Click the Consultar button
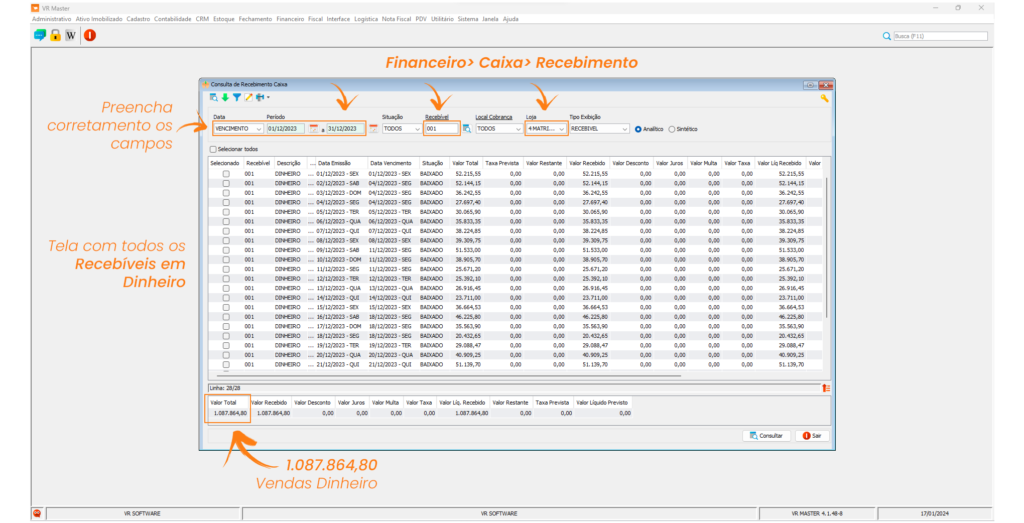 click(x=766, y=436)
